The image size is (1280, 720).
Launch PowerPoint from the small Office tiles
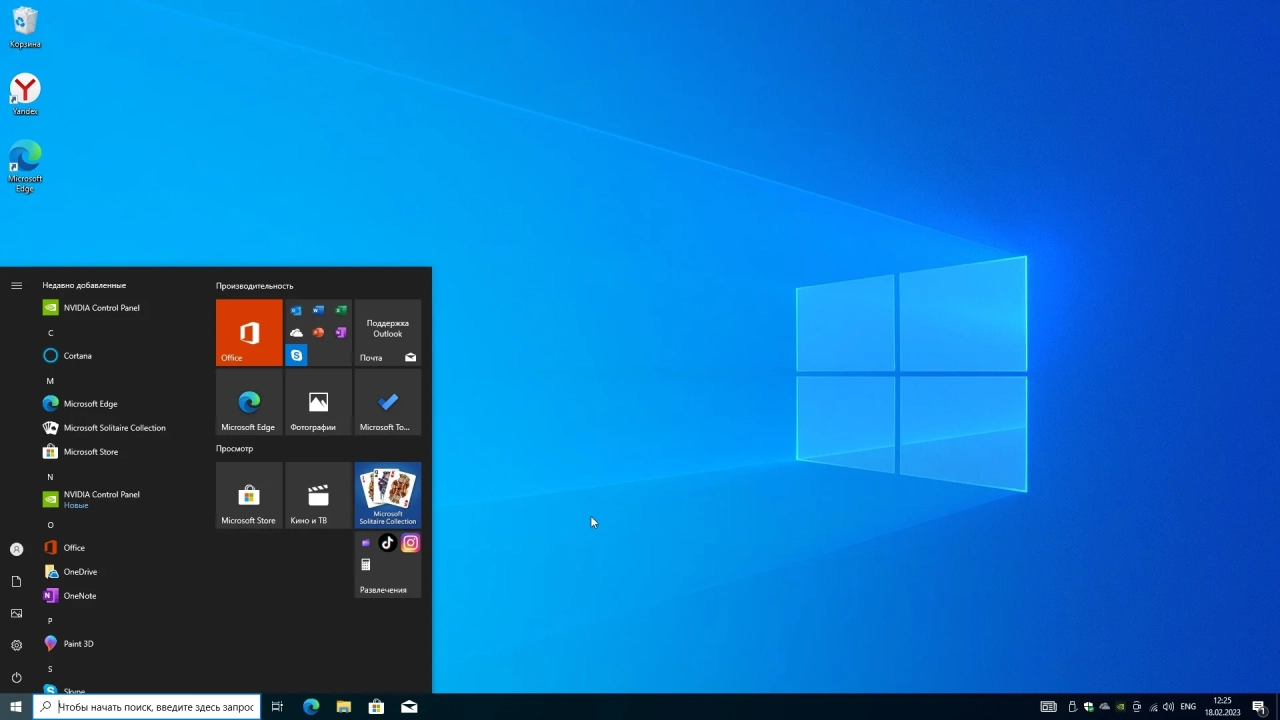318,333
